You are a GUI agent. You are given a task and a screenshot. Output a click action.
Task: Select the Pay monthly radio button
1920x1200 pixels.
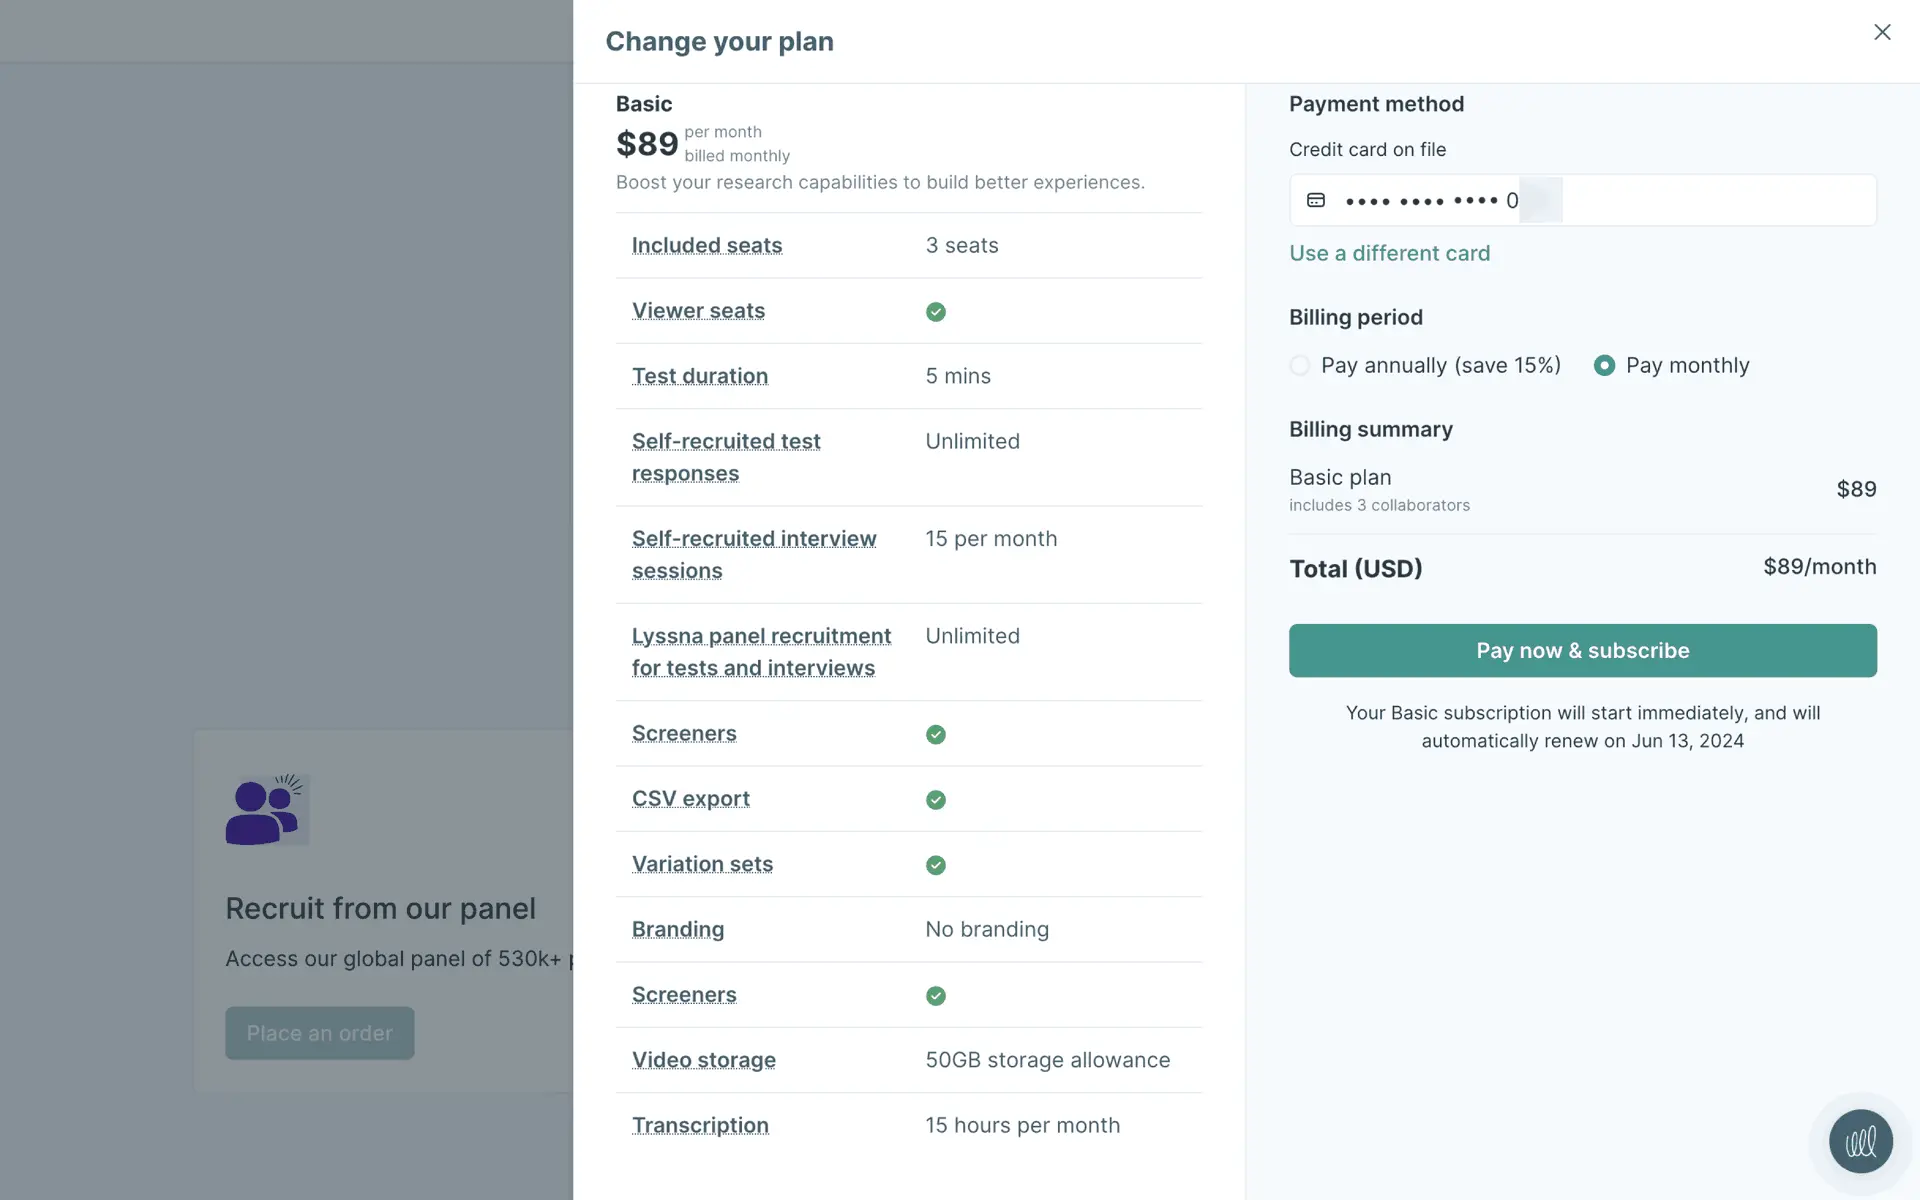[1604, 366]
